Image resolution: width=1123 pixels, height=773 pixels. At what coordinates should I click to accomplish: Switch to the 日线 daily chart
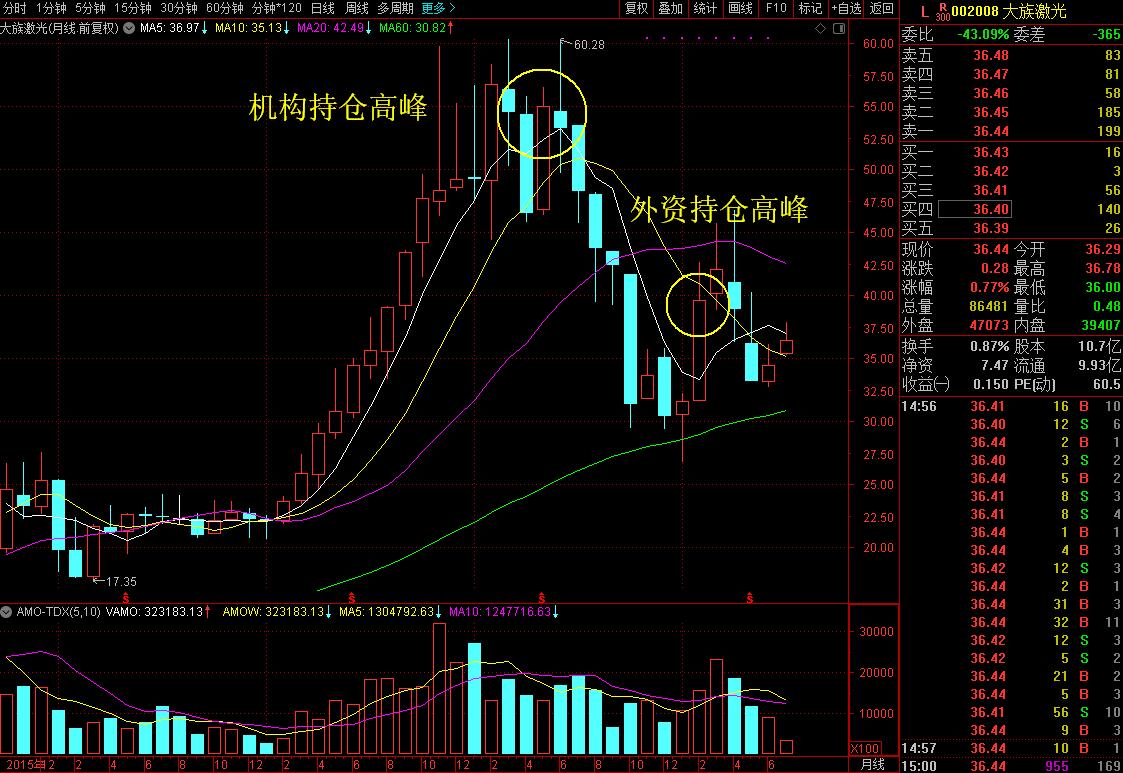[x=323, y=9]
